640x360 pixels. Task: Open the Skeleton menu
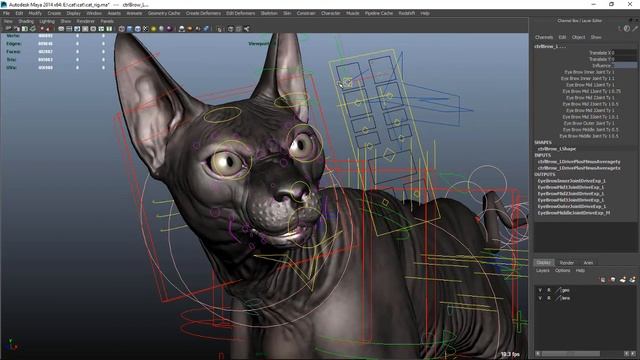pos(269,13)
